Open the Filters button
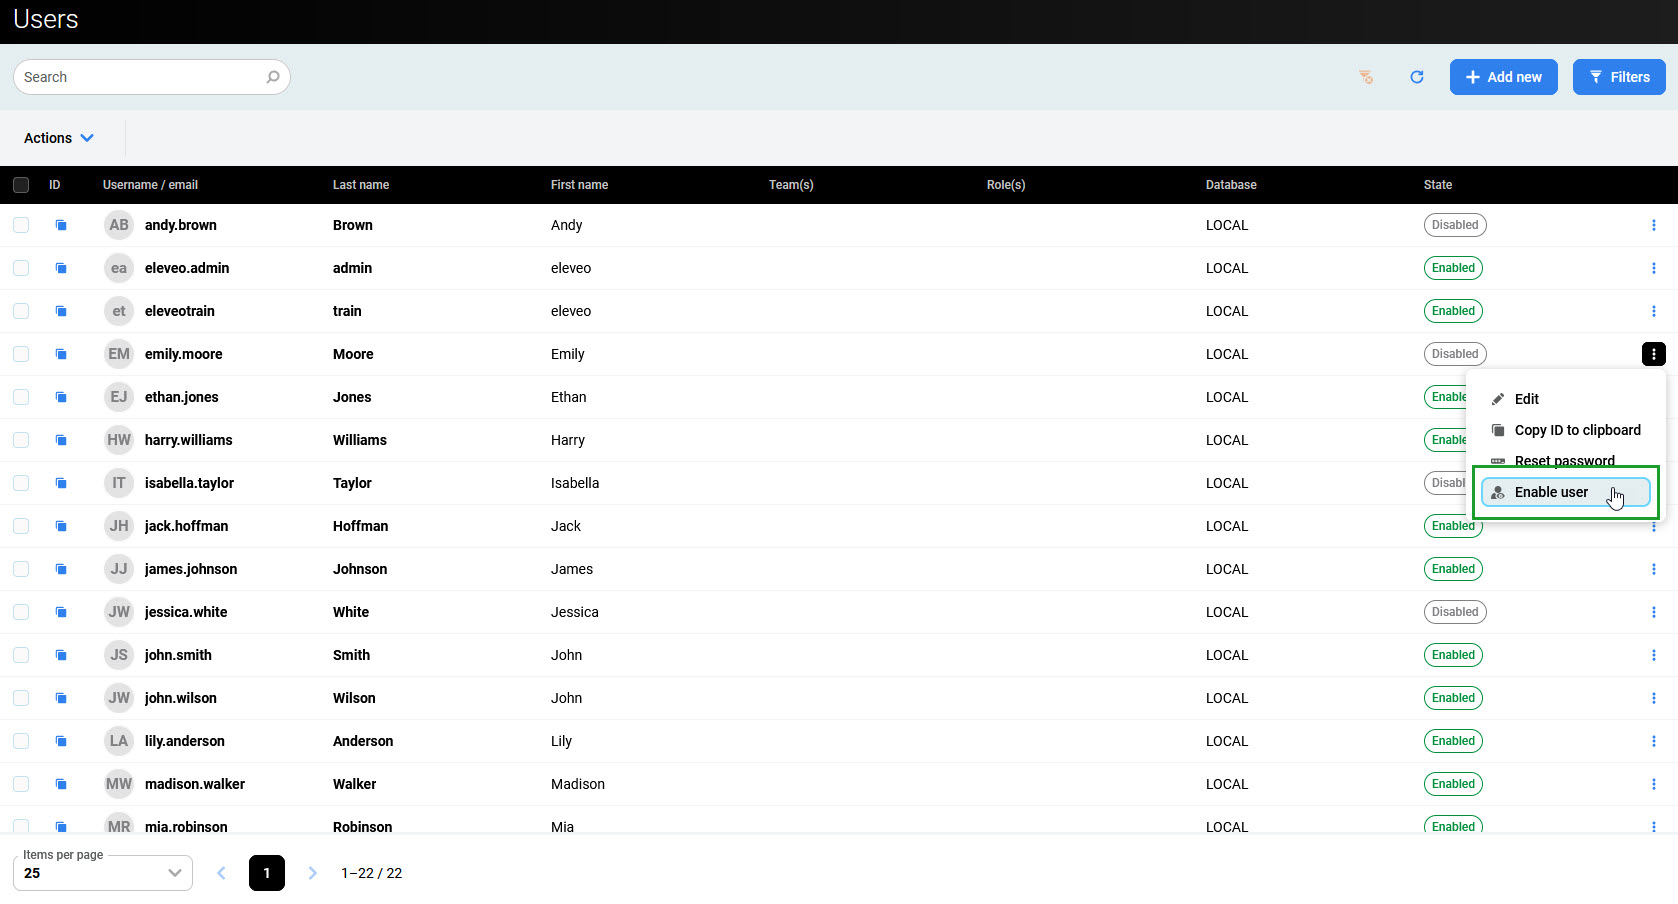 point(1618,77)
